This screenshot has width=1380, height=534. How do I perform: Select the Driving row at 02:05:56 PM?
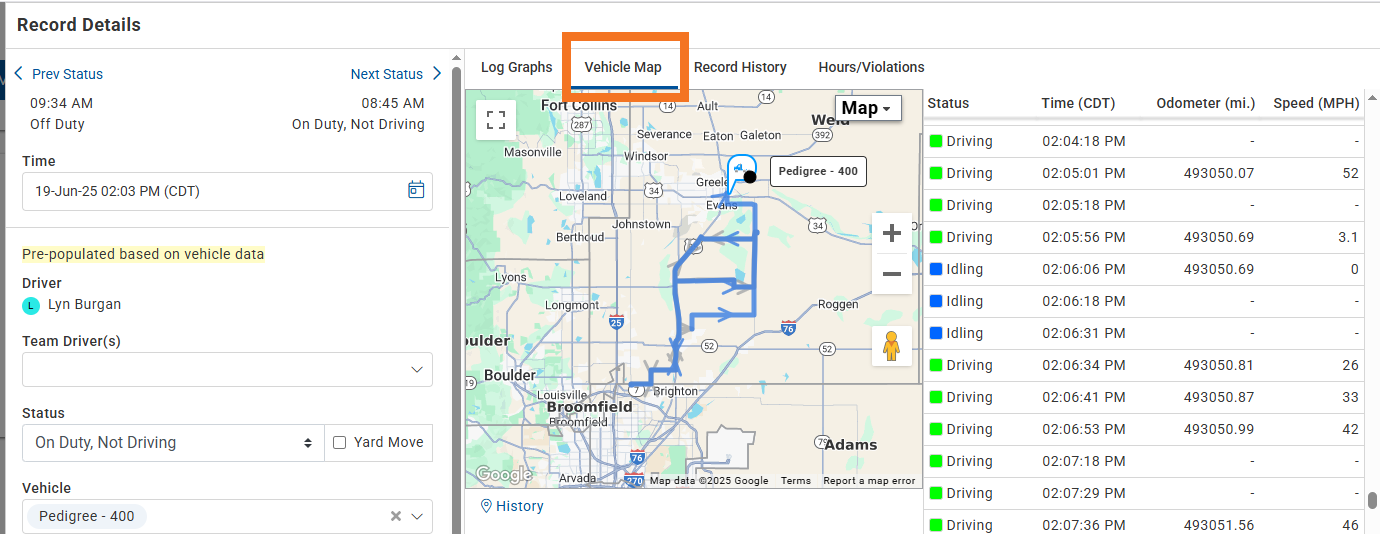click(1144, 237)
